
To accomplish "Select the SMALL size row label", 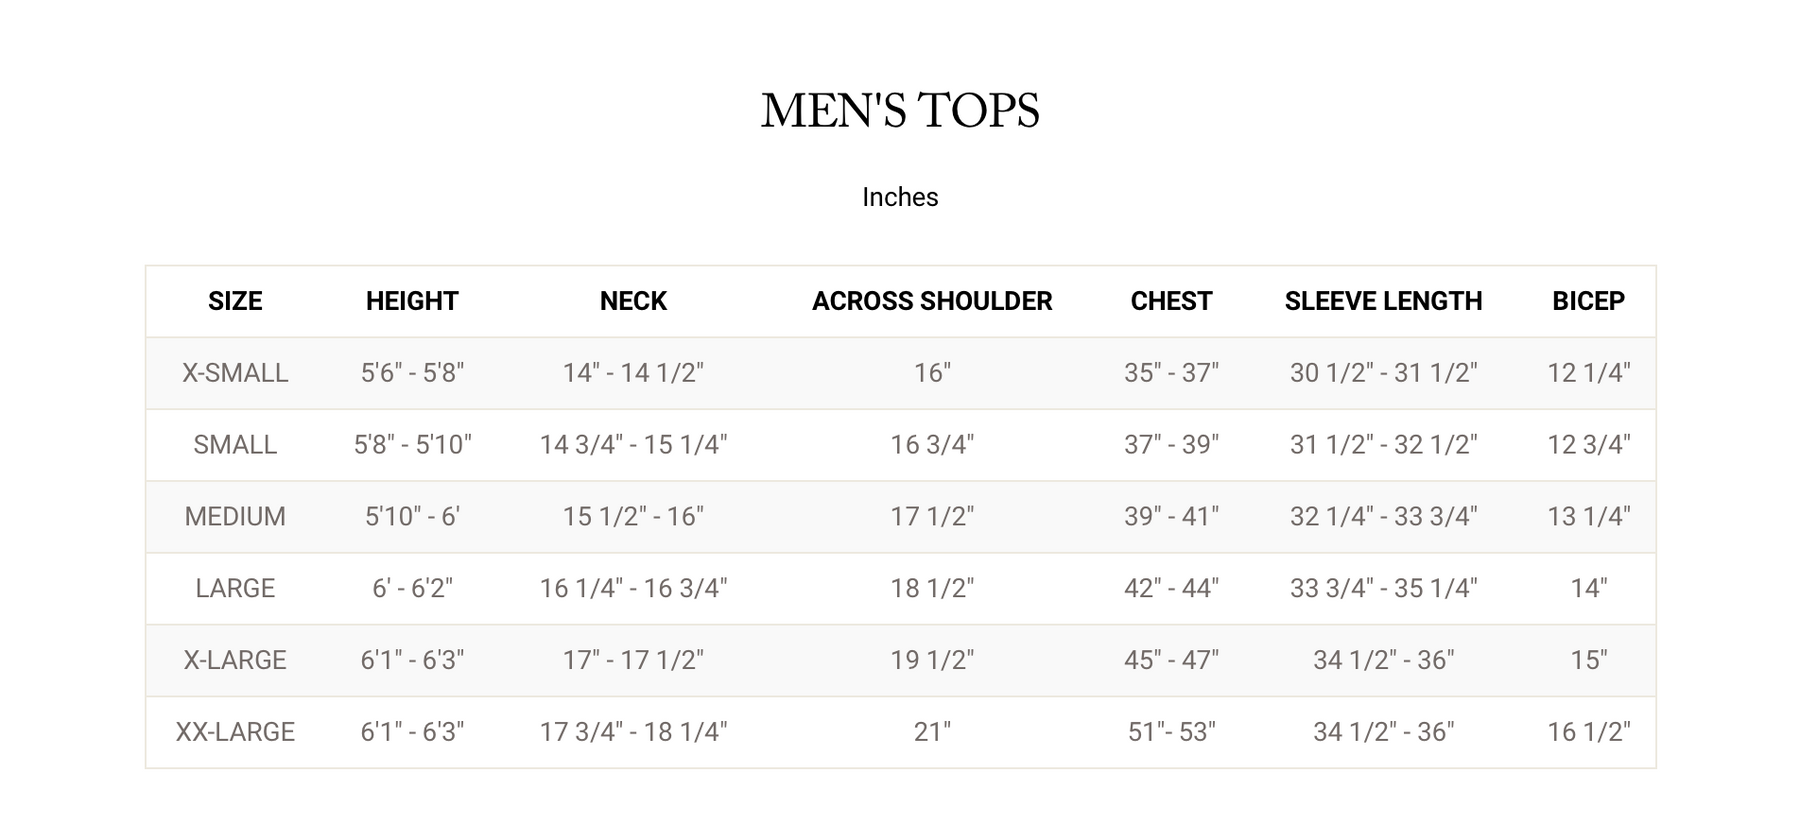I will (x=235, y=445).
